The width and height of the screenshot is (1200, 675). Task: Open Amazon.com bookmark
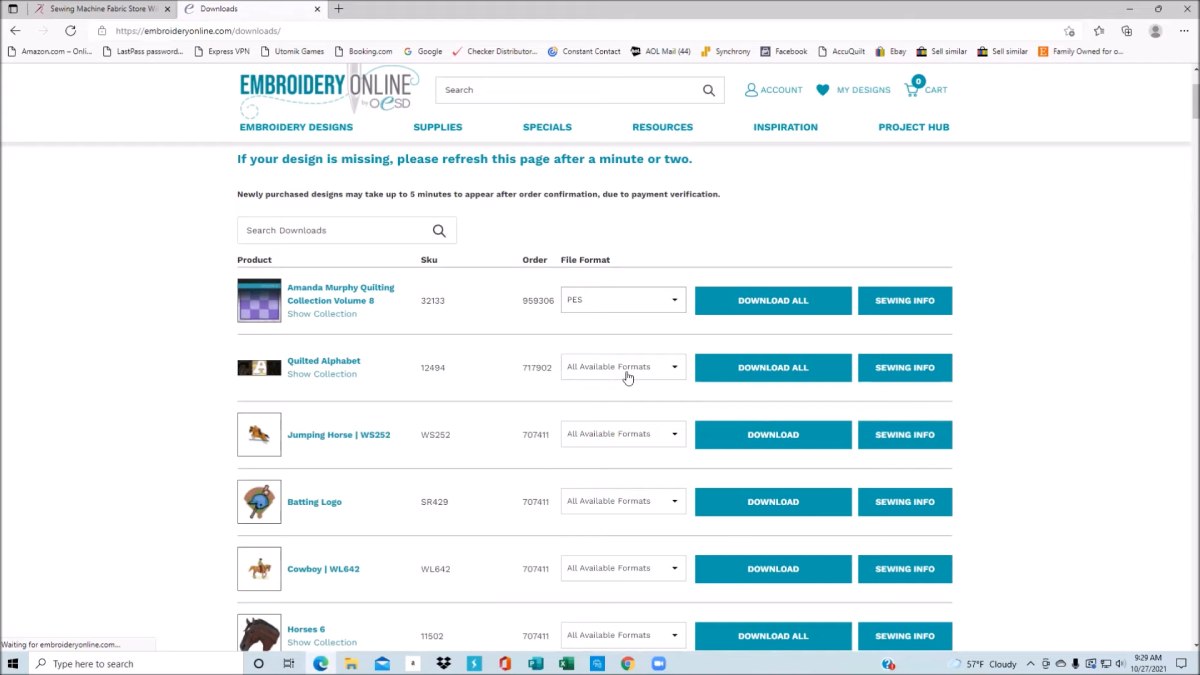click(x=50, y=51)
